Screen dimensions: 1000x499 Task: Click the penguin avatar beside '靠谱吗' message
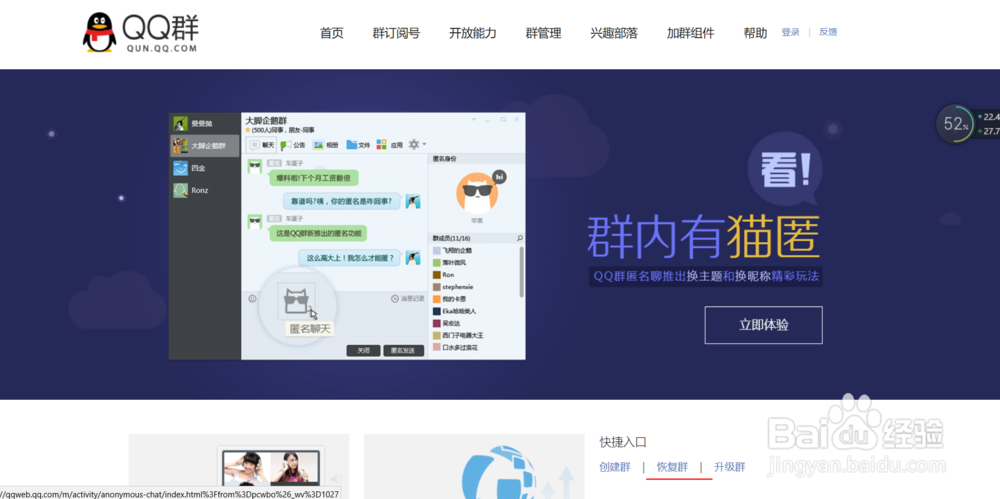point(413,200)
